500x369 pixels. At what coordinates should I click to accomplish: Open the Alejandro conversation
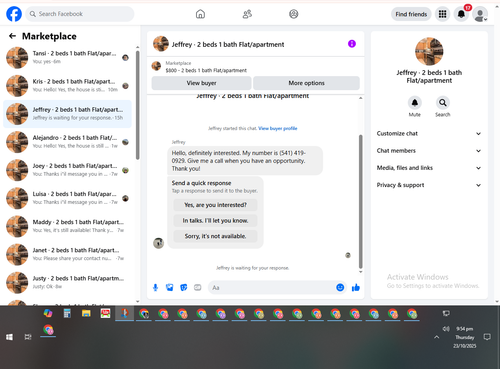67,142
